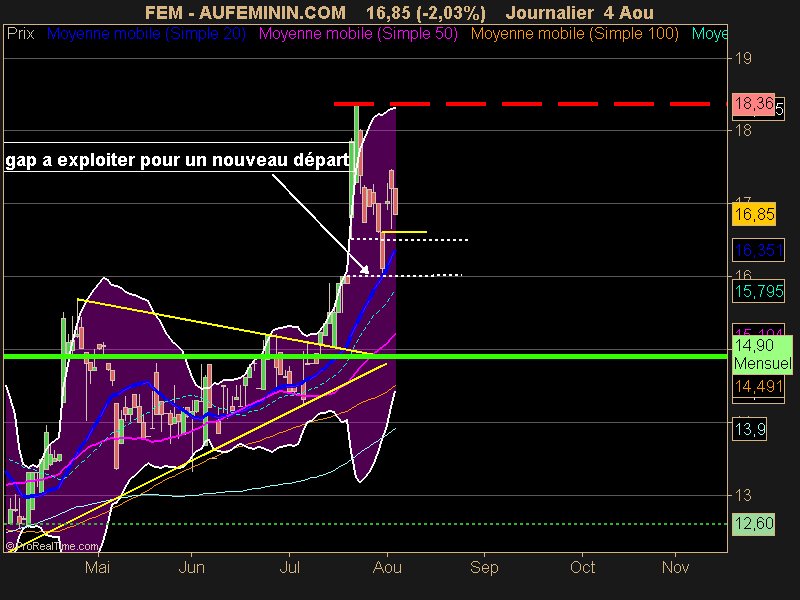The image size is (800, 600).
Task: Select the green dotted 12,60 support line
Action: [x=365, y=524]
